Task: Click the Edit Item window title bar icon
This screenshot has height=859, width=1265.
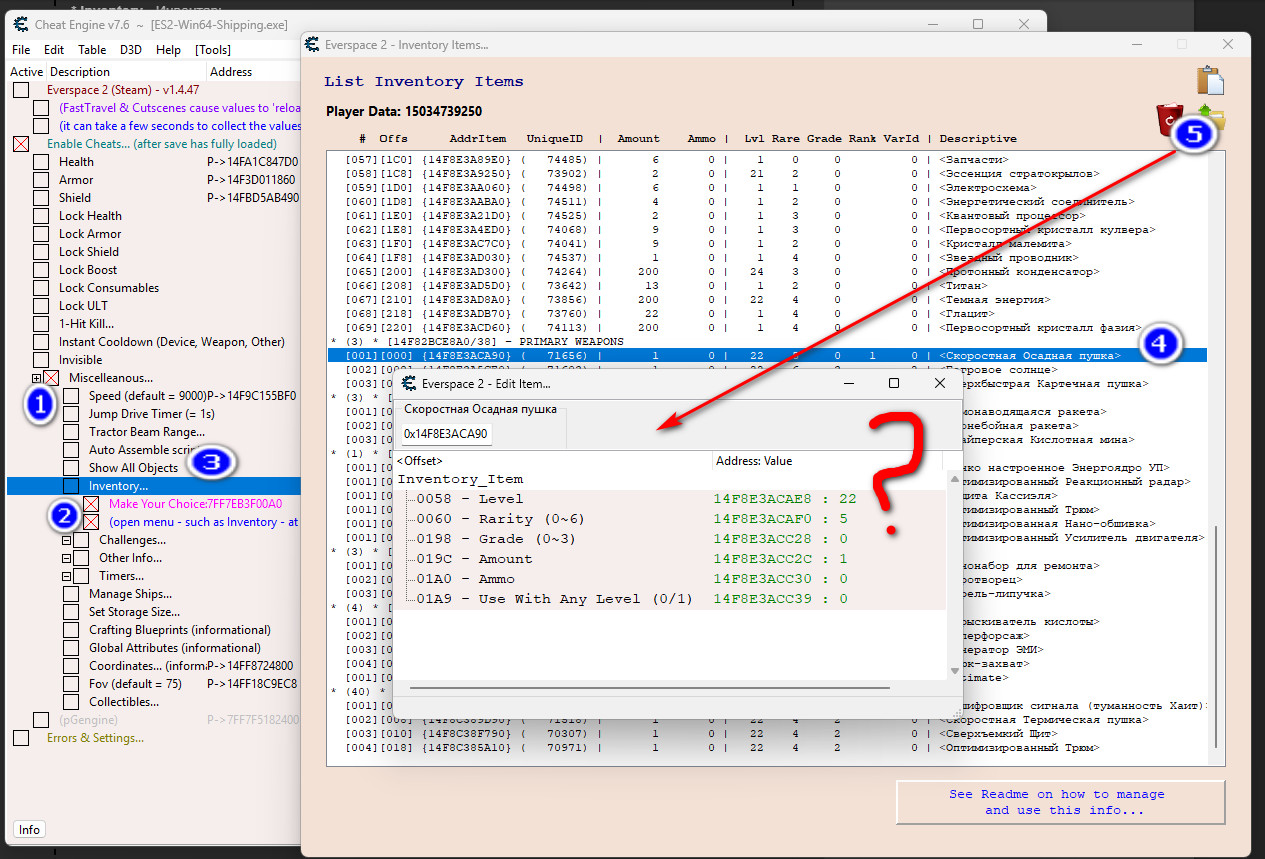Action: [x=408, y=383]
